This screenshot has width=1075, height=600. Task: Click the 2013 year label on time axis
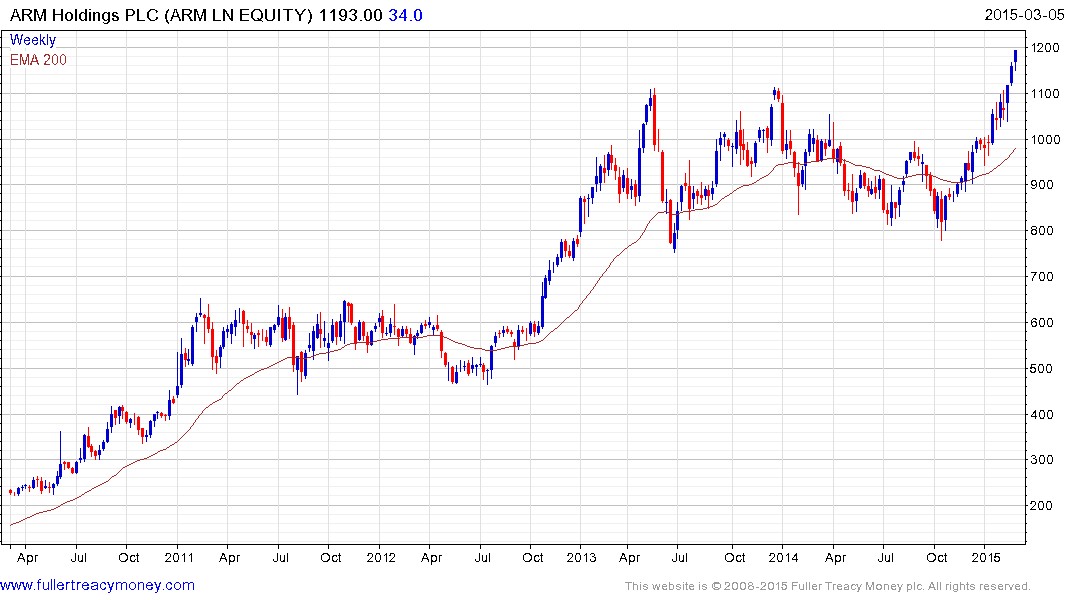pos(581,557)
